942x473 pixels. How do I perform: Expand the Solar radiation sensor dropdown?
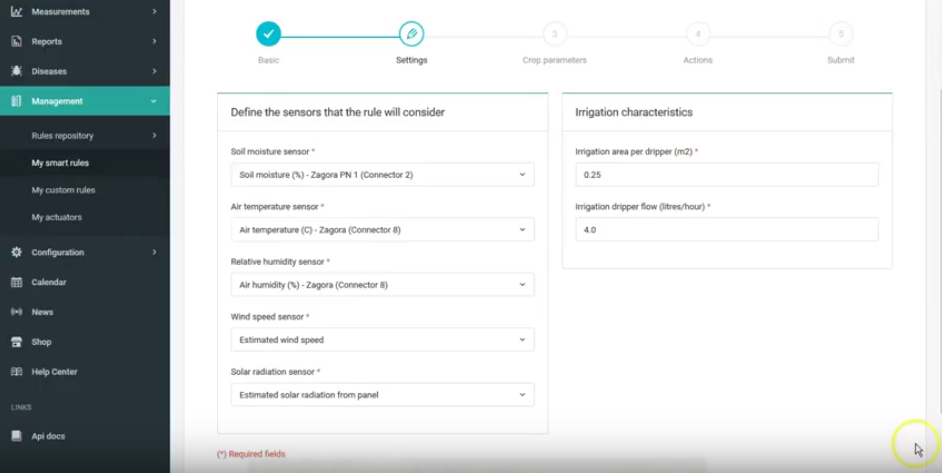pos(382,395)
